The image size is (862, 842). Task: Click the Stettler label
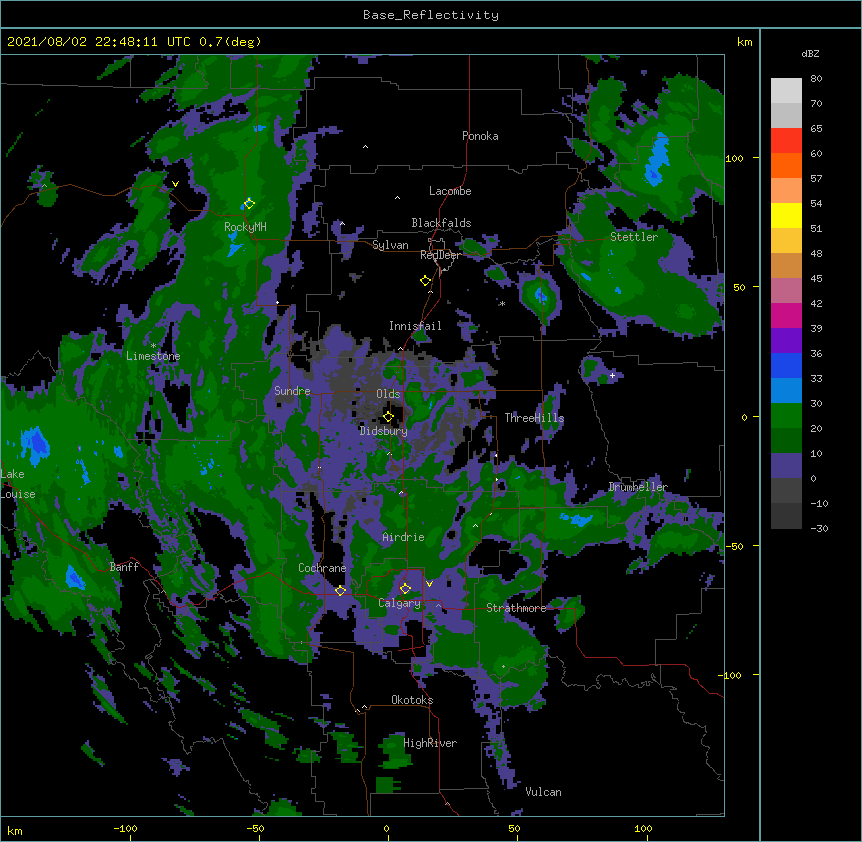634,237
